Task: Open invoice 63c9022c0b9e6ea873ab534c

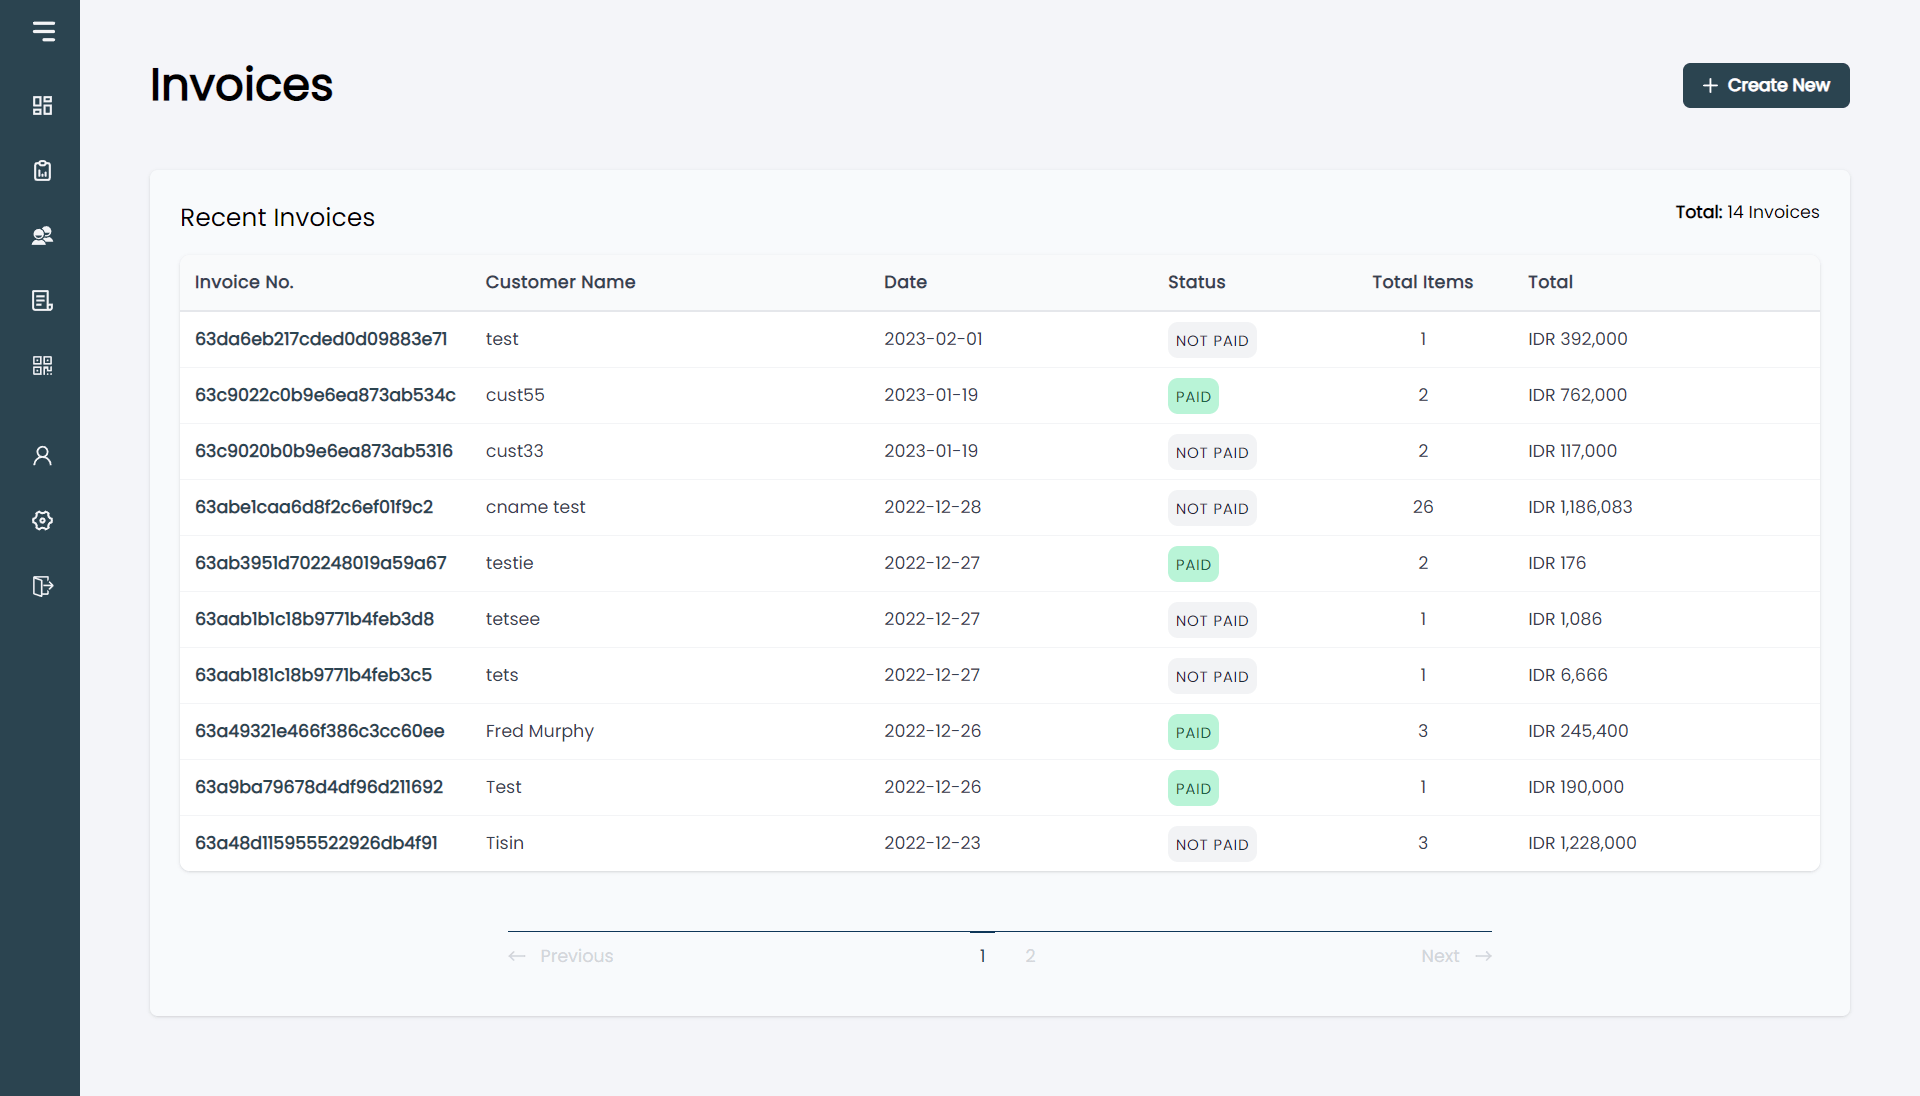Action: 325,395
